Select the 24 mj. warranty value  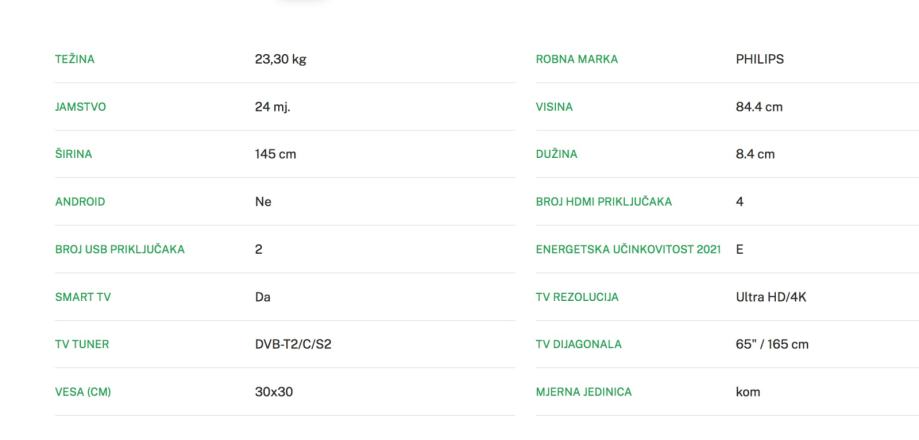272,107
